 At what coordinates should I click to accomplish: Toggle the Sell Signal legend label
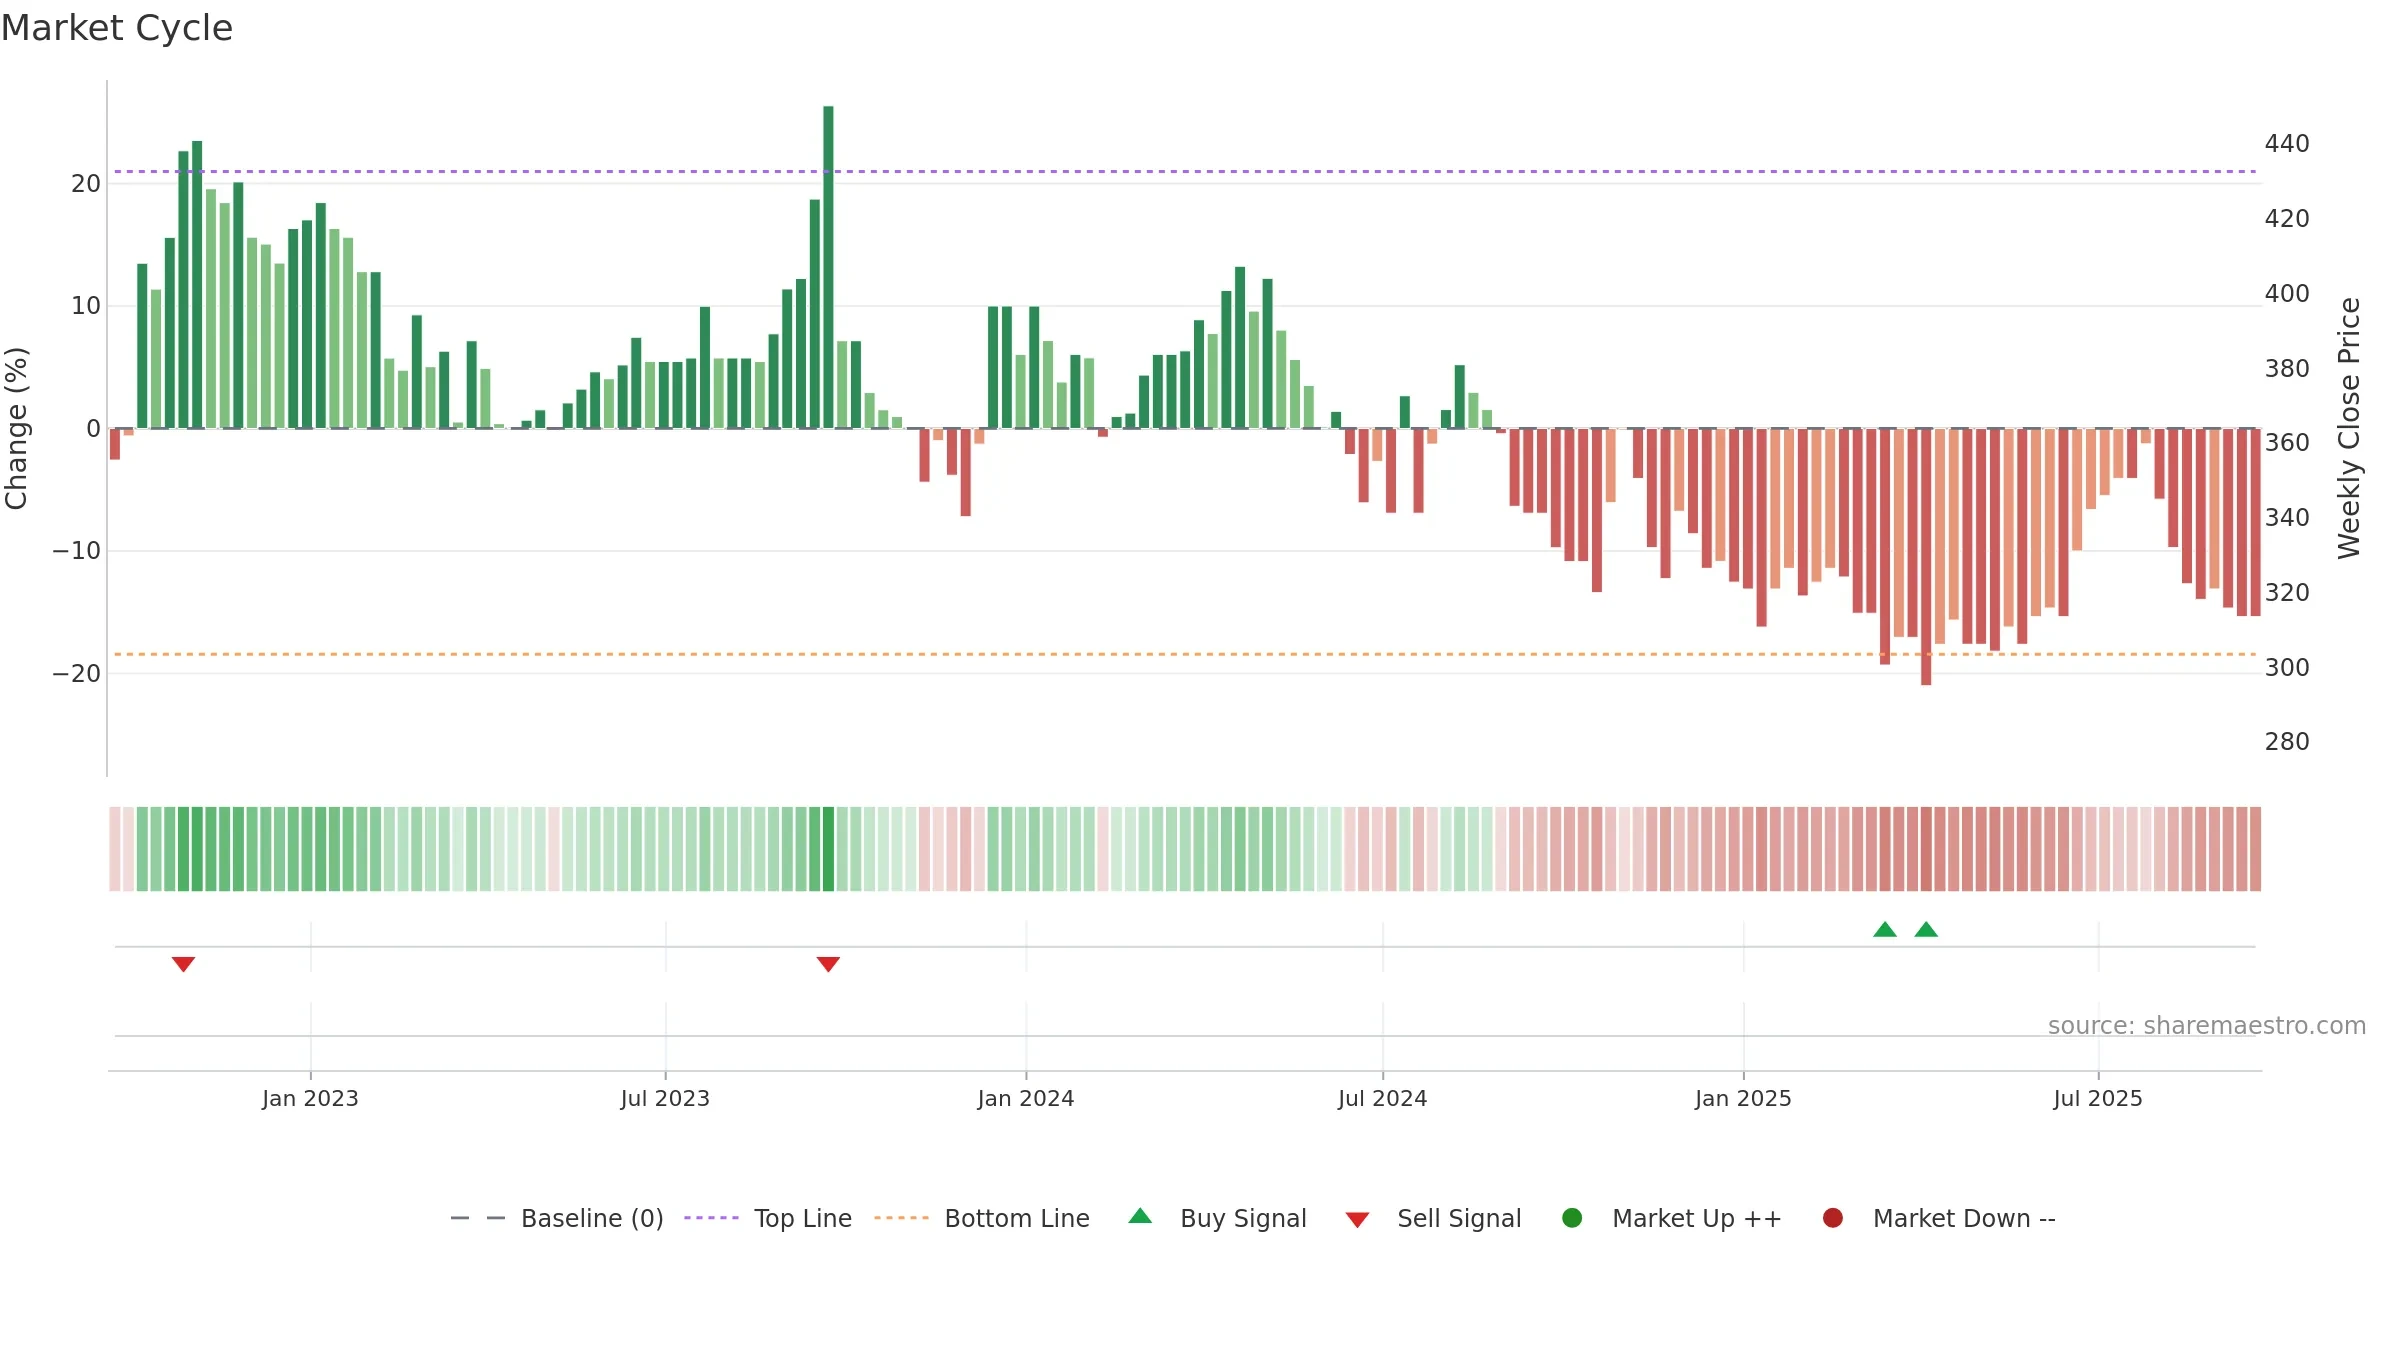click(x=1459, y=1218)
